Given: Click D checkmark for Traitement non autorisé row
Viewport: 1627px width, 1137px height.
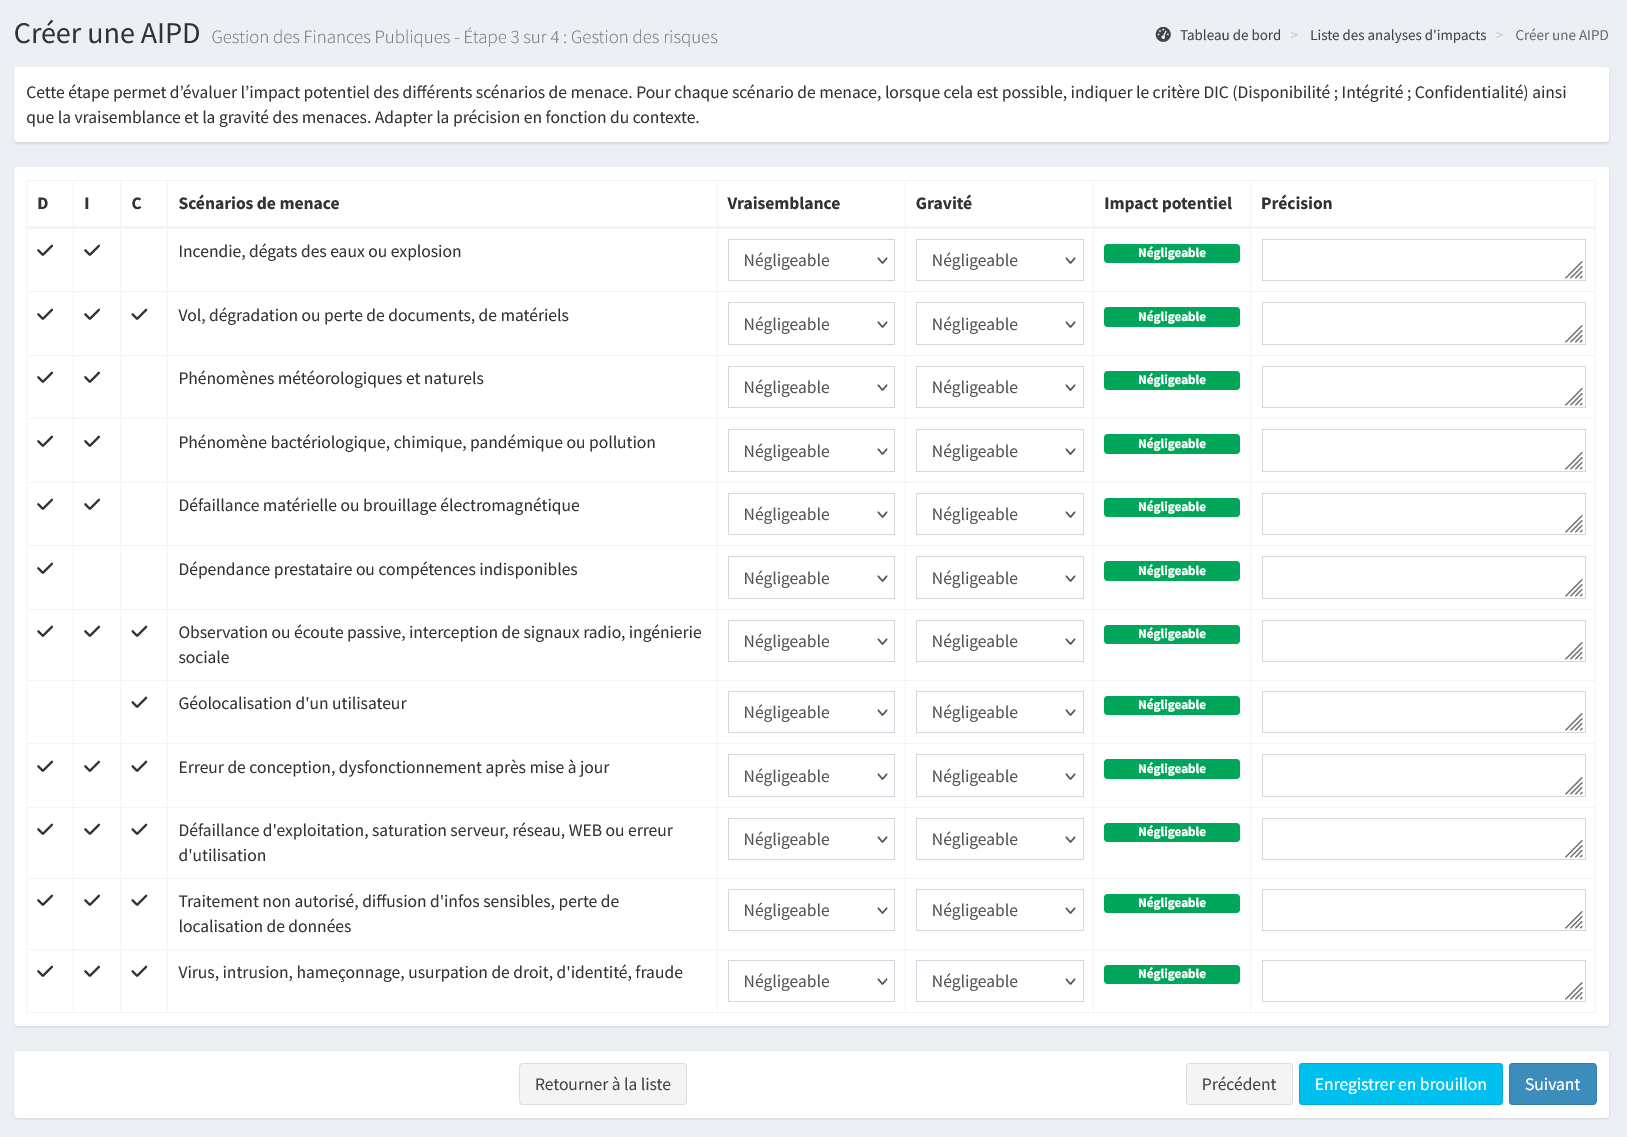Looking at the screenshot, I should [45, 901].
